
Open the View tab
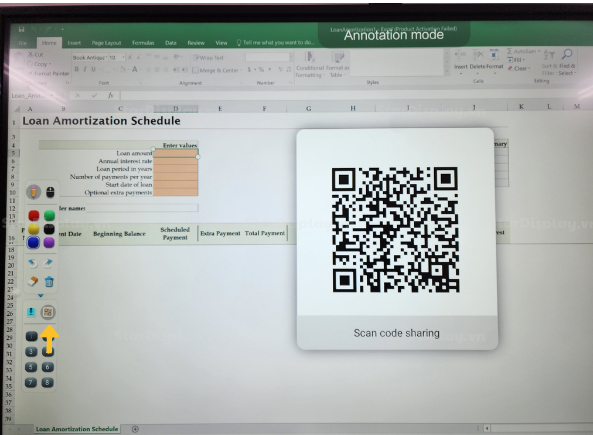[221, 43]
